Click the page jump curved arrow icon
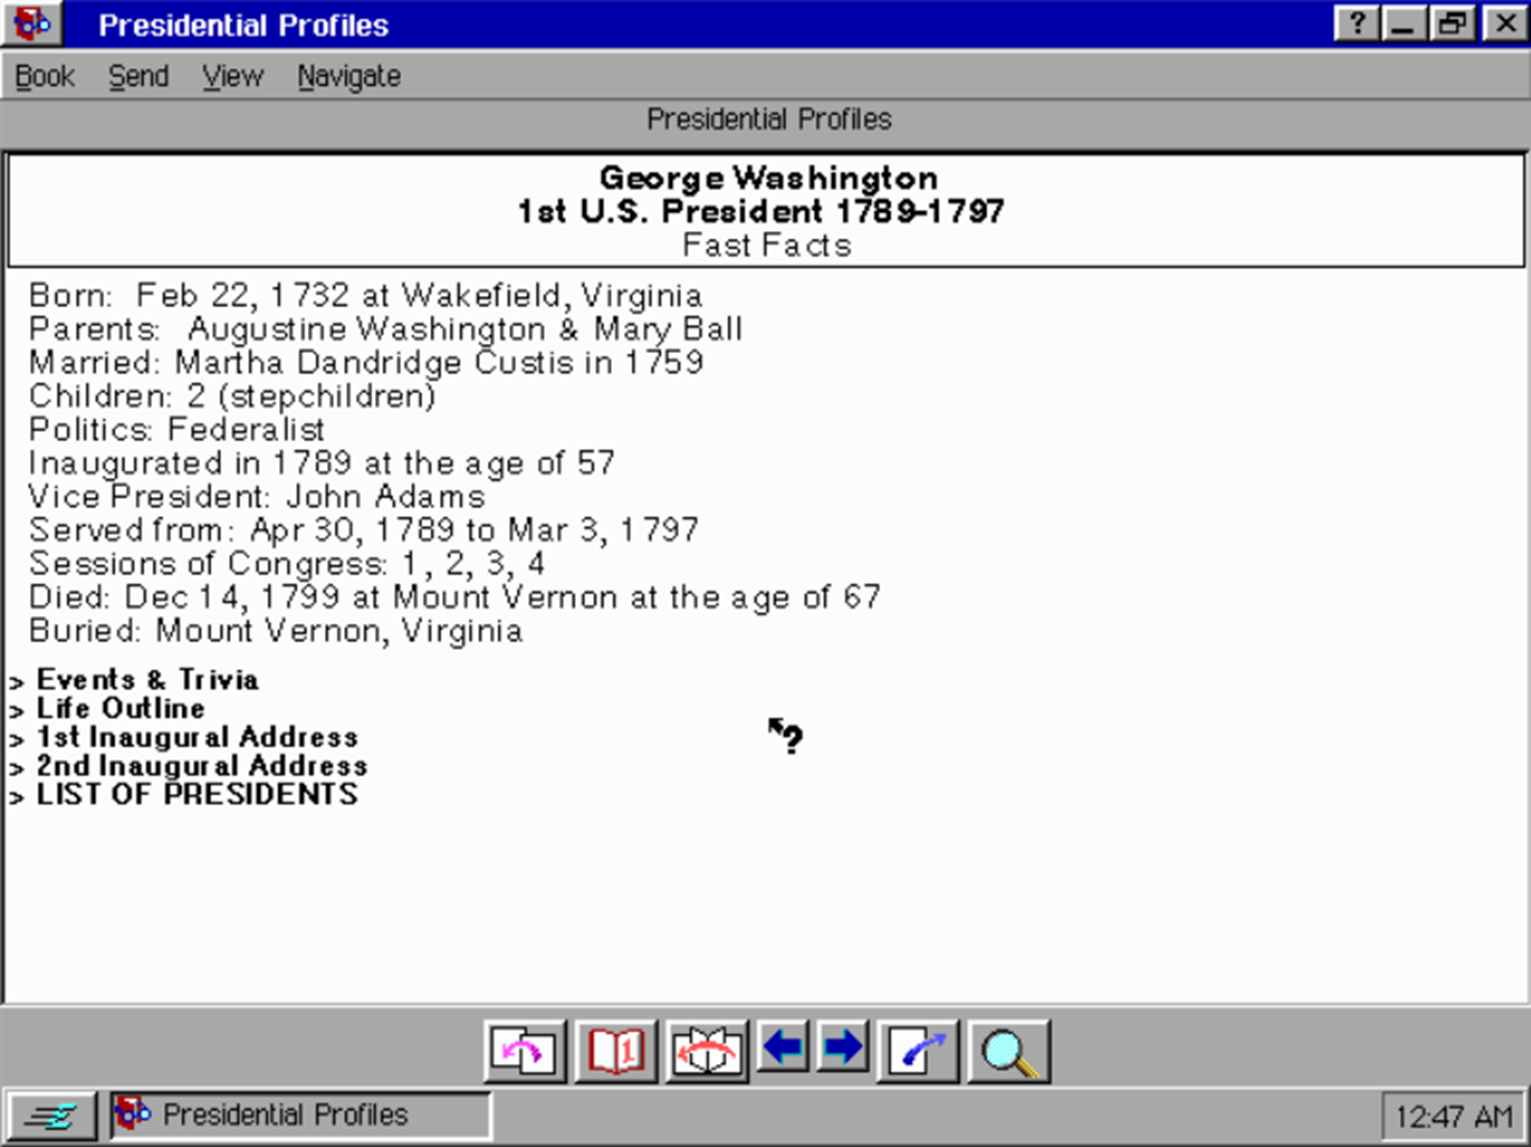Screen dimensions: 1531x1147 918,1051
